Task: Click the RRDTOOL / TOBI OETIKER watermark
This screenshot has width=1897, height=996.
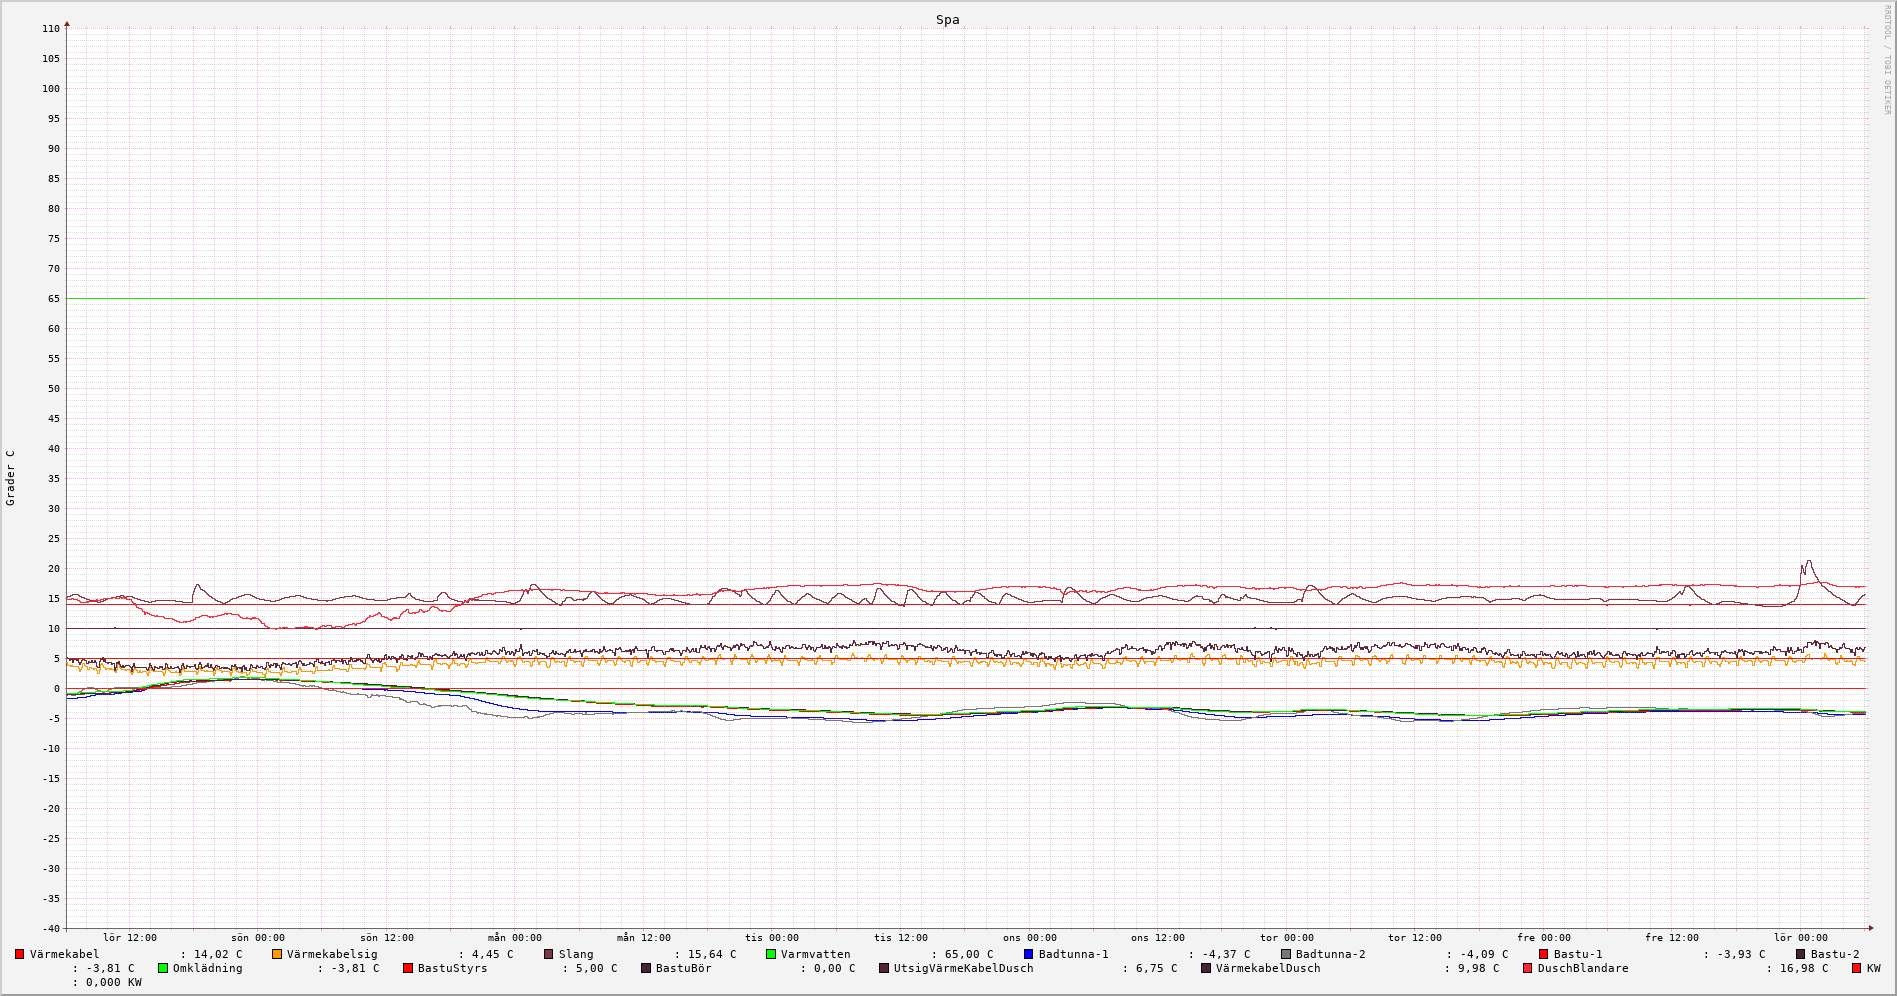Action: point(1888,60)
